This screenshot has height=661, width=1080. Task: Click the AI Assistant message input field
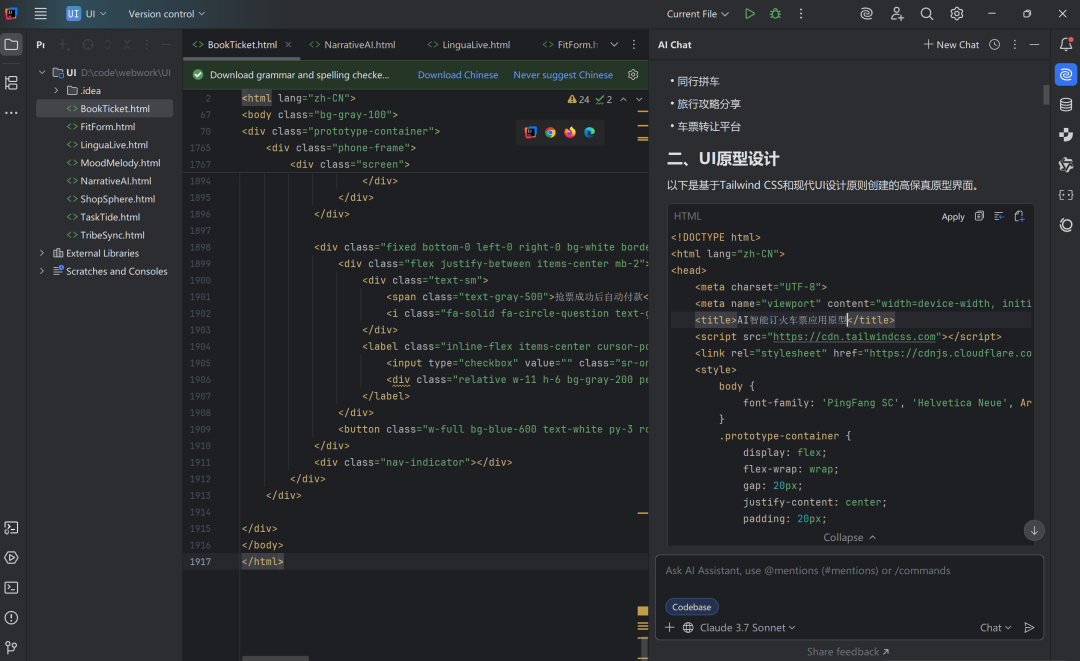tap(849, 571)
